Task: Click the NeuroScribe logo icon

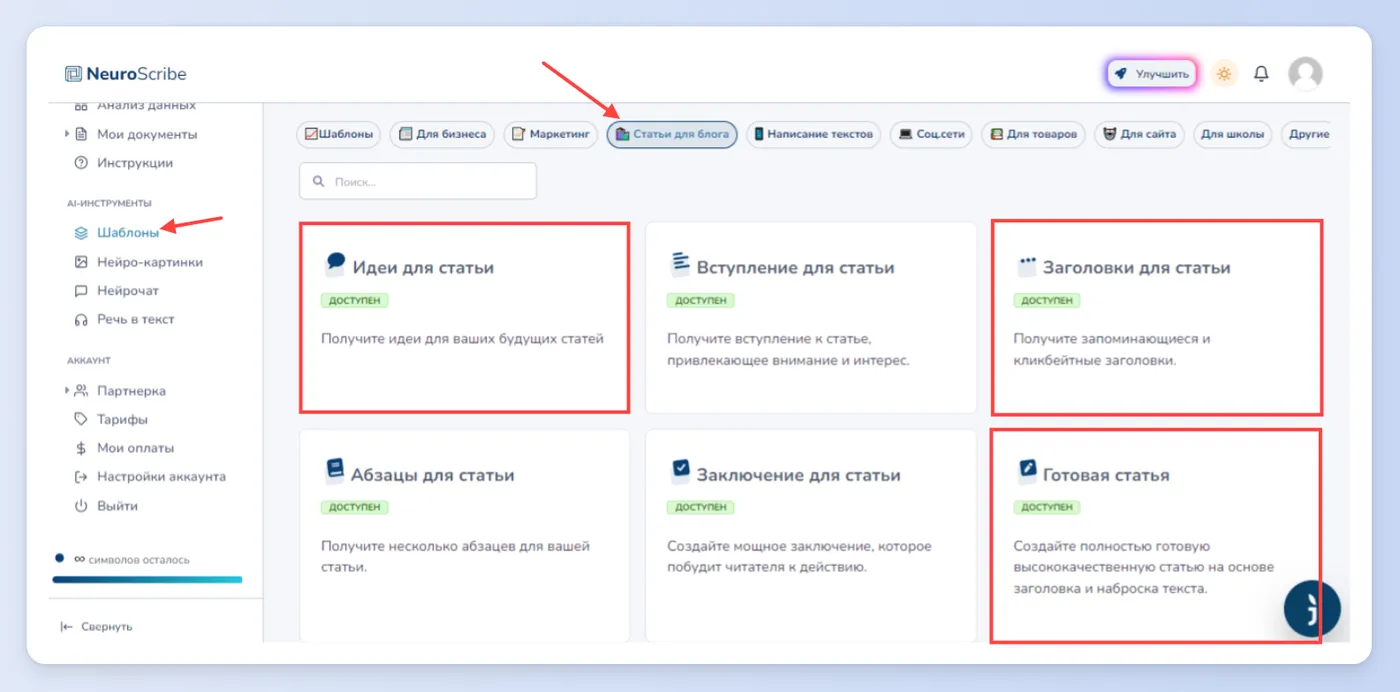Action: point(73,73)
